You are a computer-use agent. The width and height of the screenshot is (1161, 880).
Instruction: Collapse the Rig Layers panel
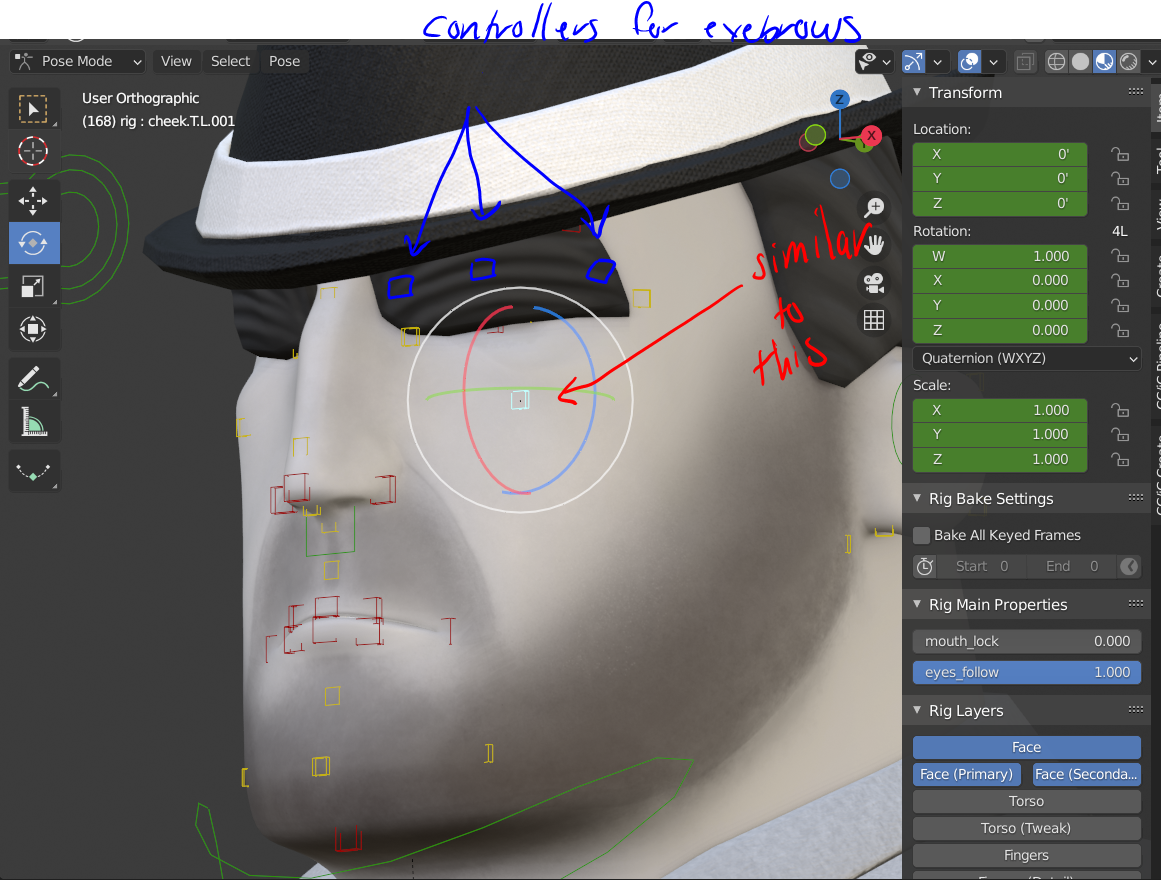tap(917, 710)
